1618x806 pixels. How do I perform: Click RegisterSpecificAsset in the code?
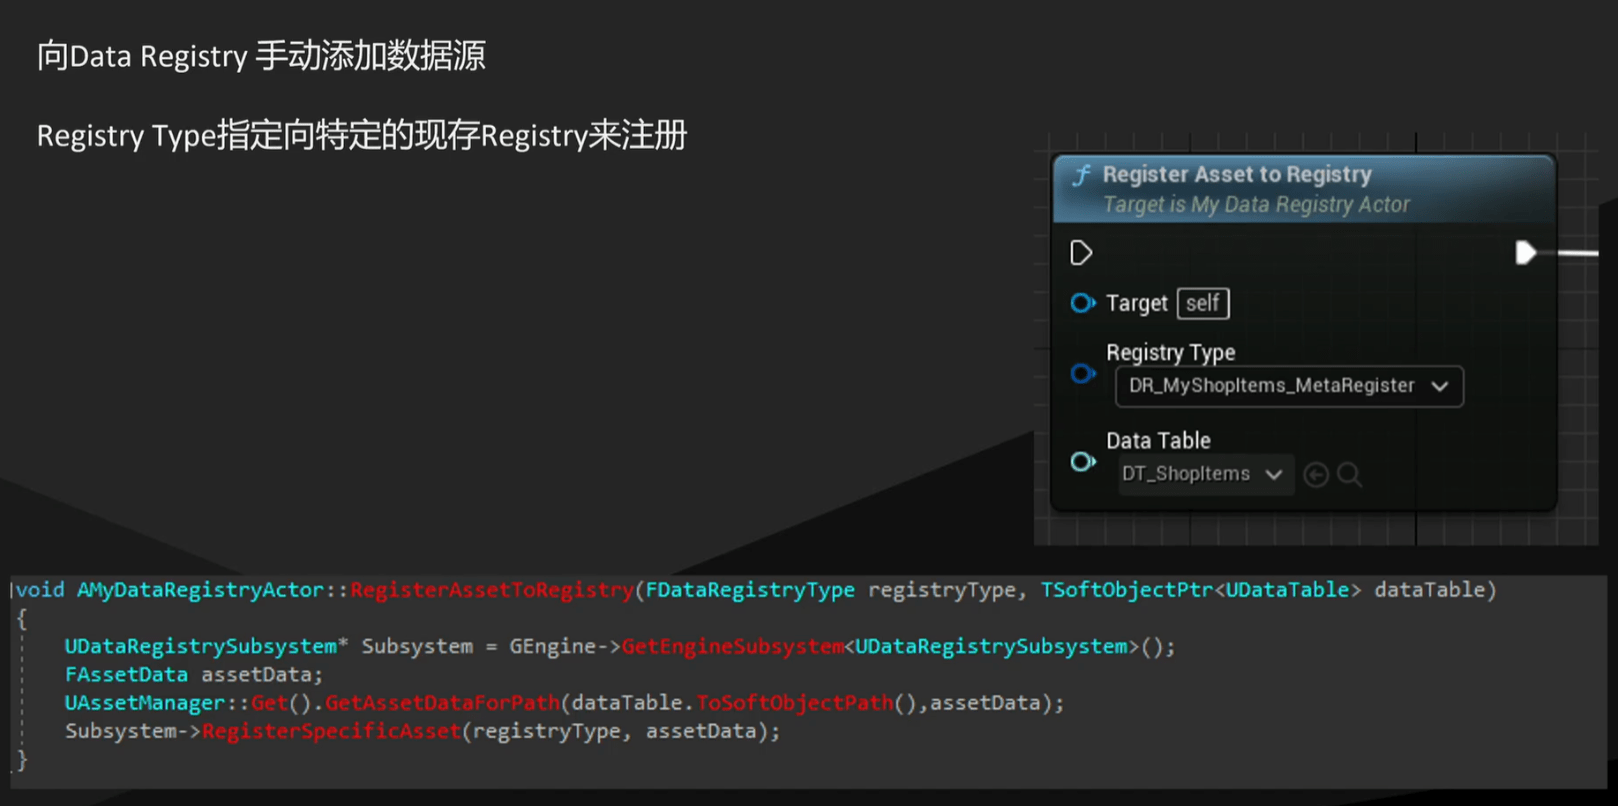tap(331, 731)
